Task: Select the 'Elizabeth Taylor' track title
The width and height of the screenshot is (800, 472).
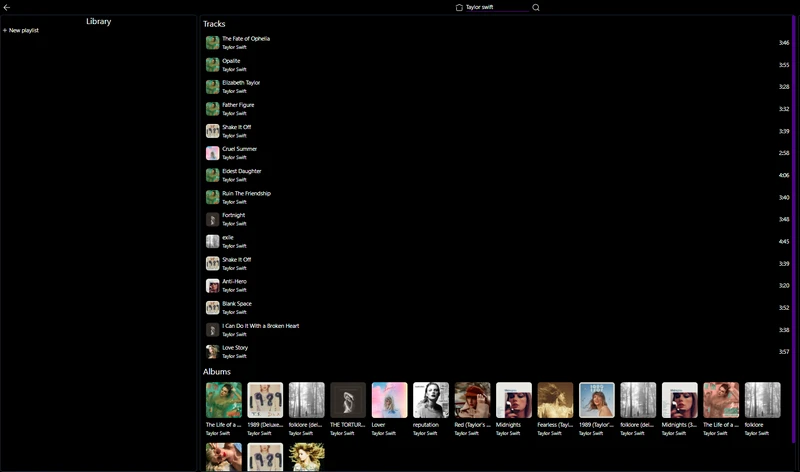Action: pyautogui.click(x=241, y=83)
